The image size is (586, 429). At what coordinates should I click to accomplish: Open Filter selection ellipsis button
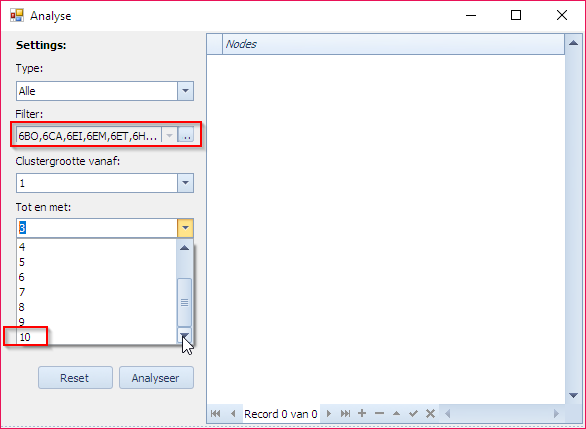click(x=186, y=135)
